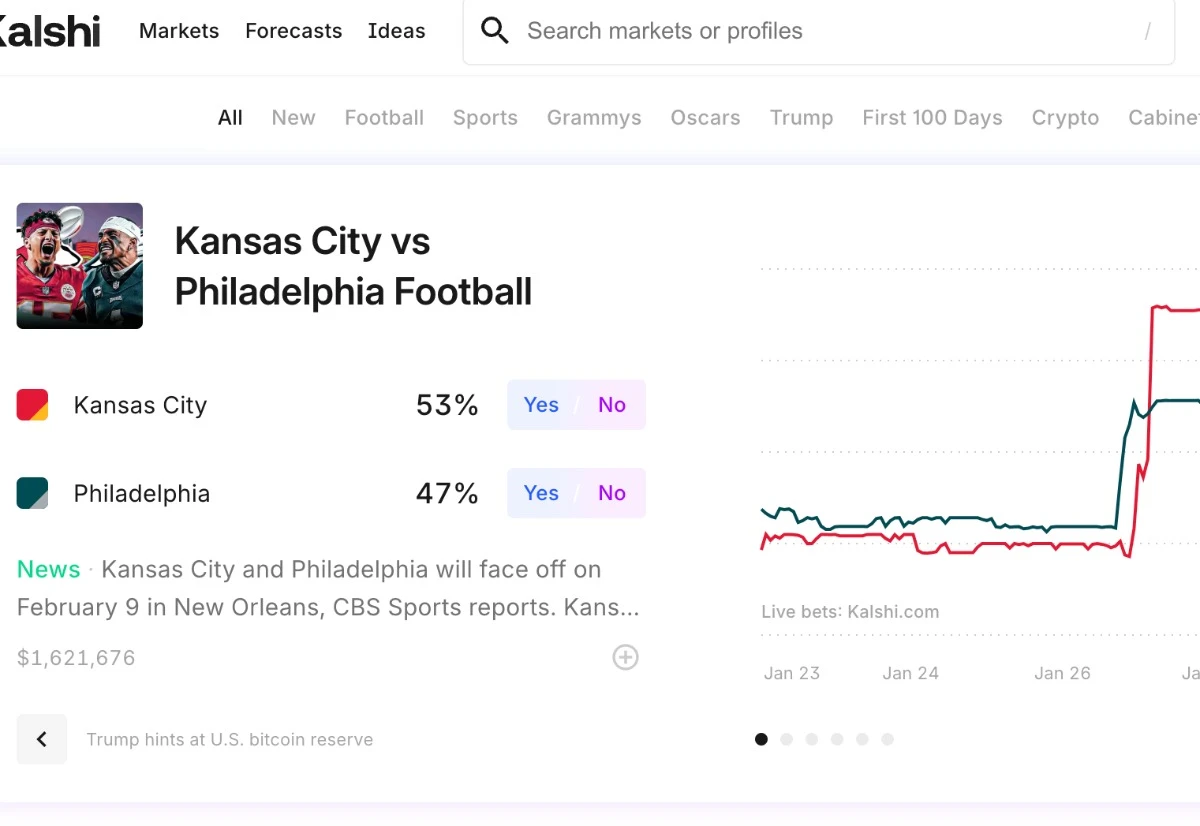
Task: Open the Kansas City vs Philadelphia Football market
Action: [x=353, y=266]
